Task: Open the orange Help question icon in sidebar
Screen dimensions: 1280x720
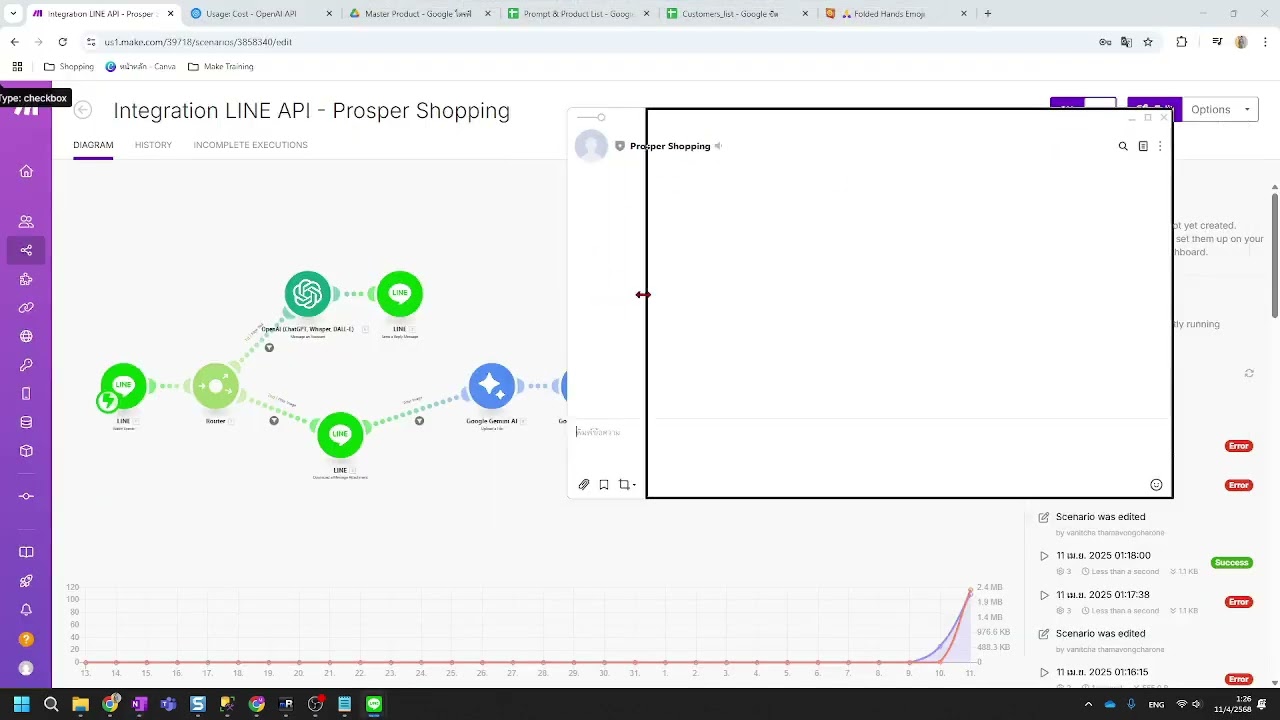Action: coord(26,639)
